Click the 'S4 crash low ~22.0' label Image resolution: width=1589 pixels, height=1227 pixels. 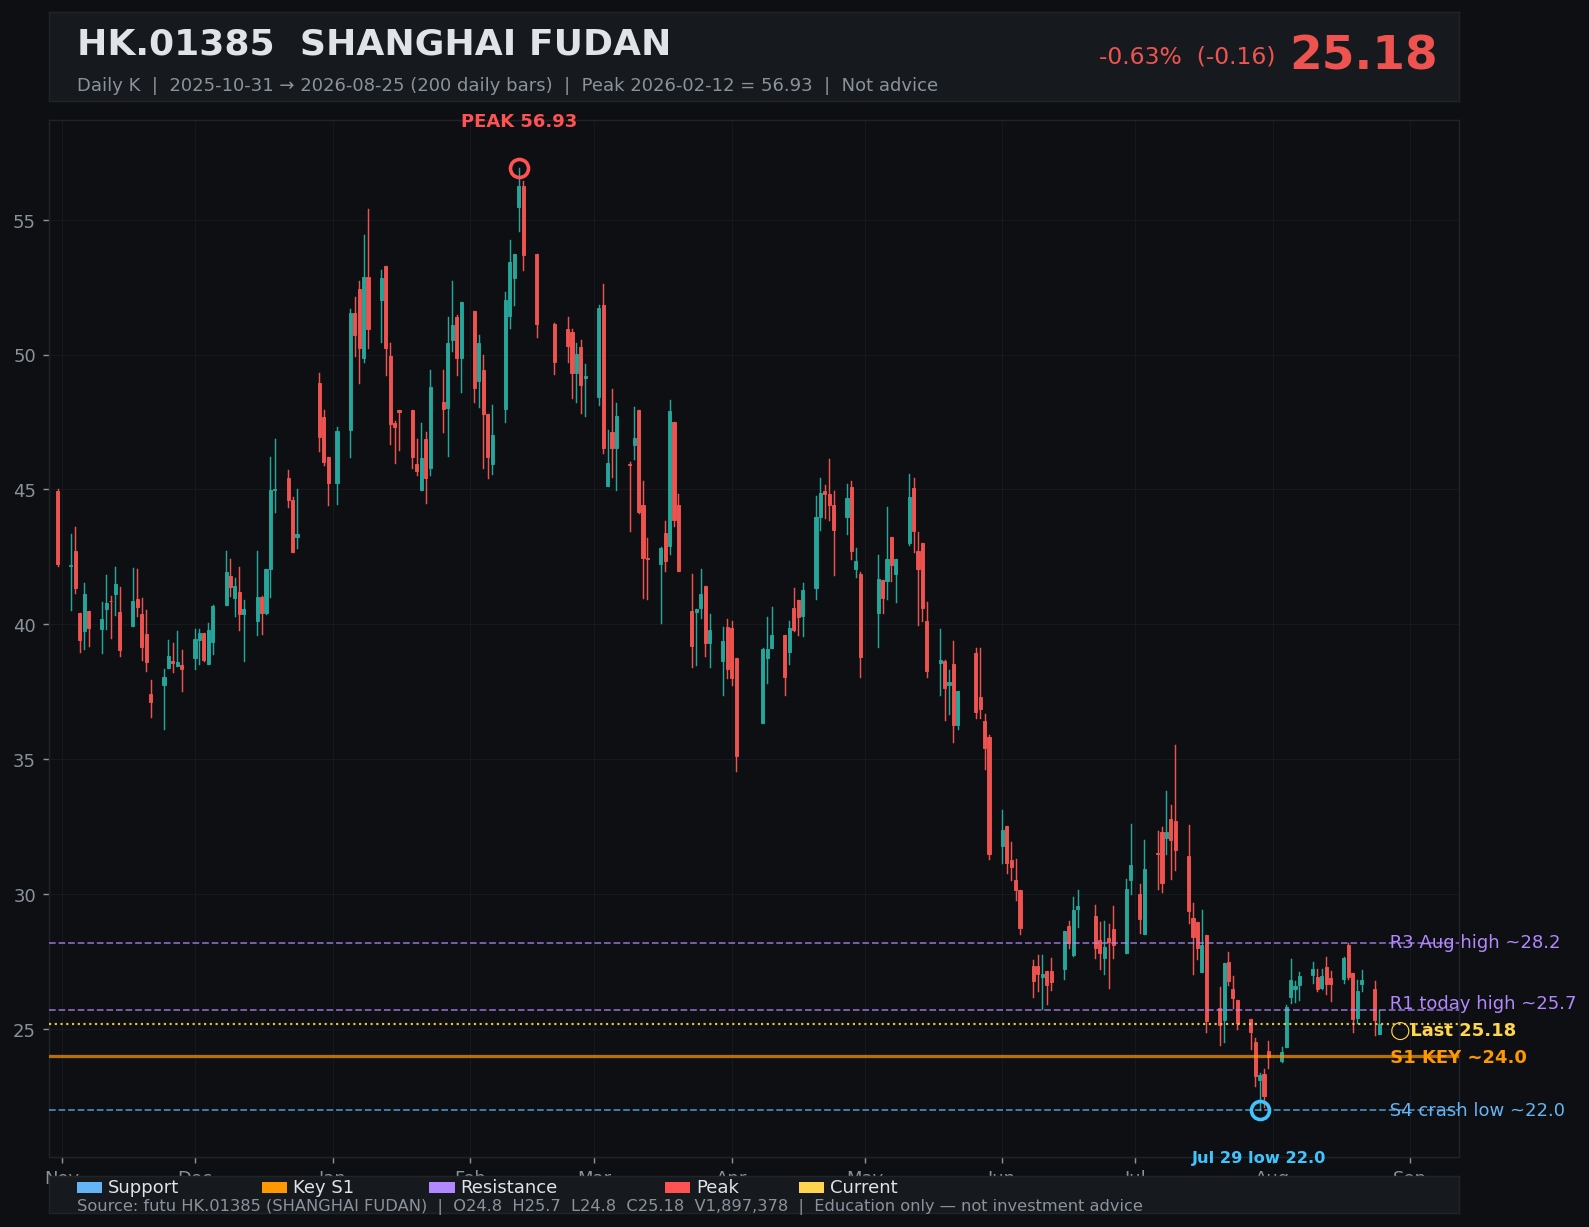pos(1477,1110)
